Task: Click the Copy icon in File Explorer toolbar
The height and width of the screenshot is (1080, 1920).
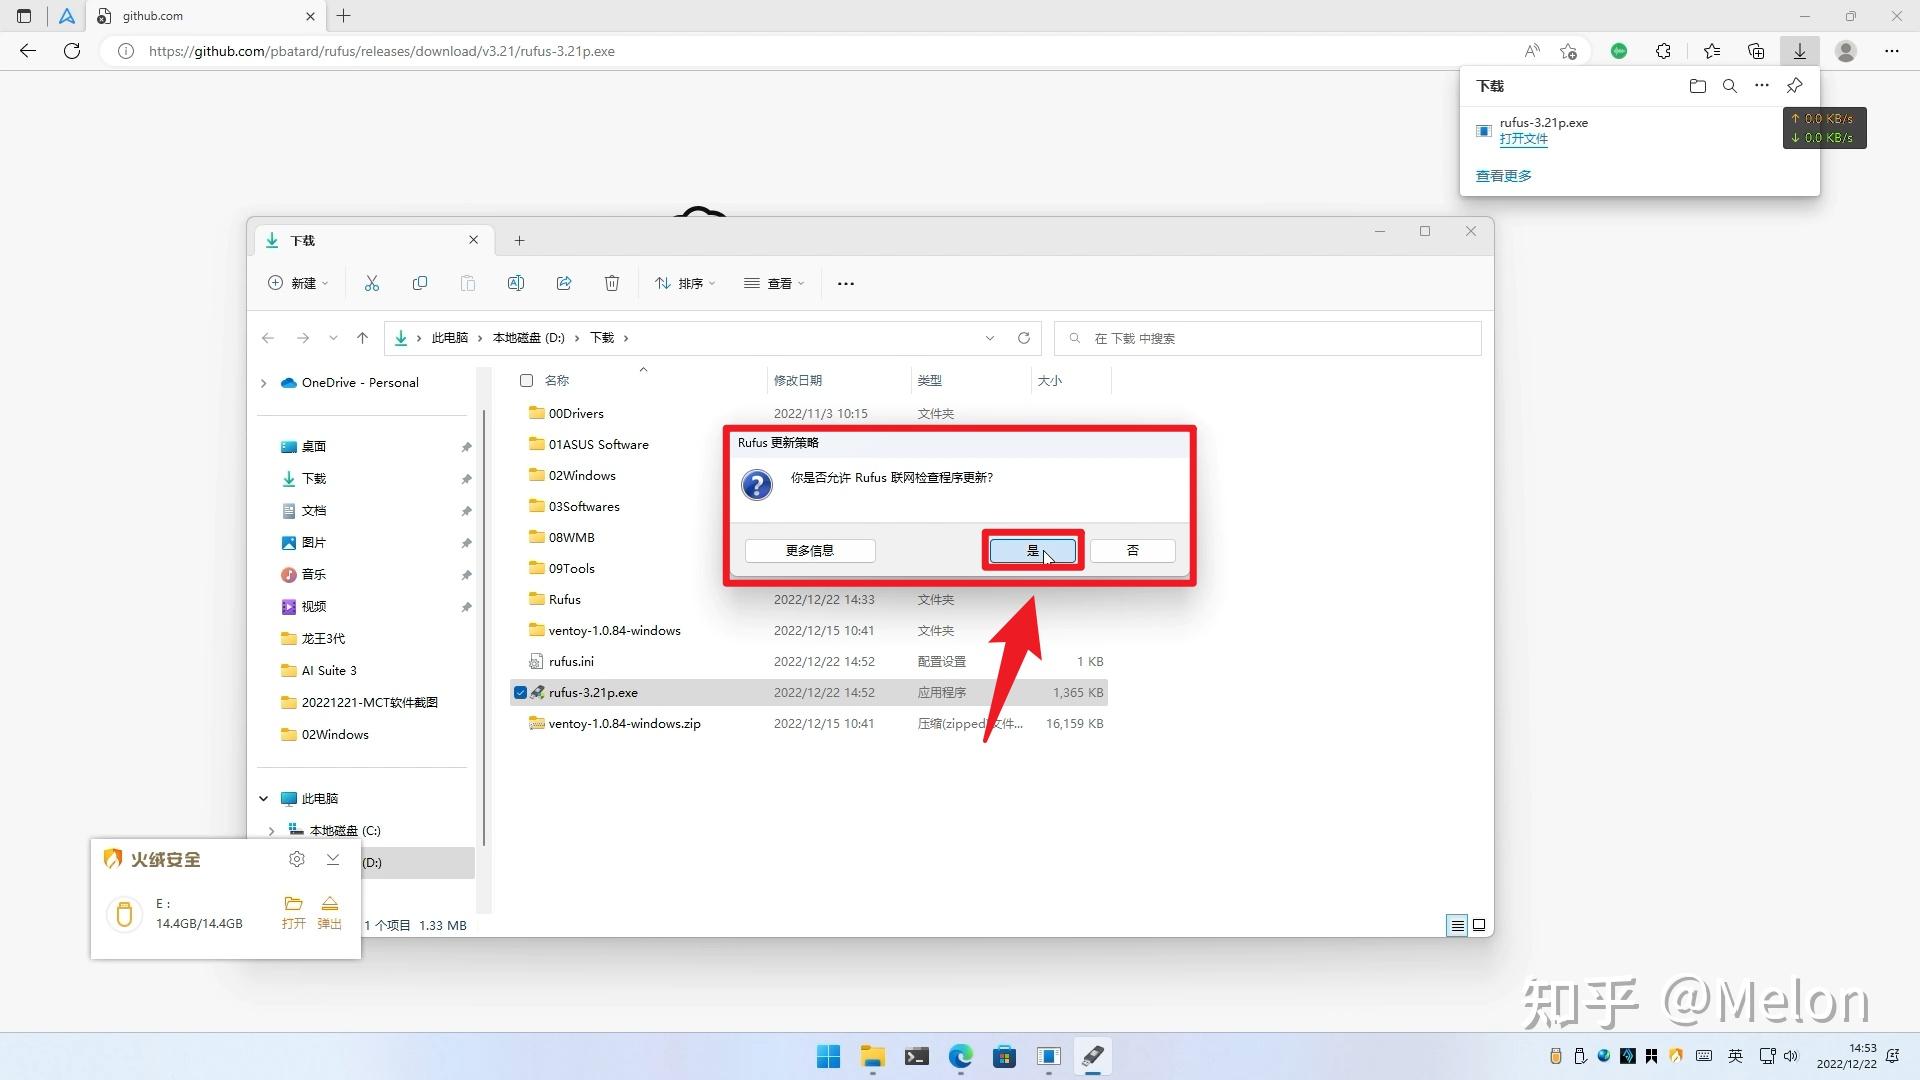Action: (419, 283)
